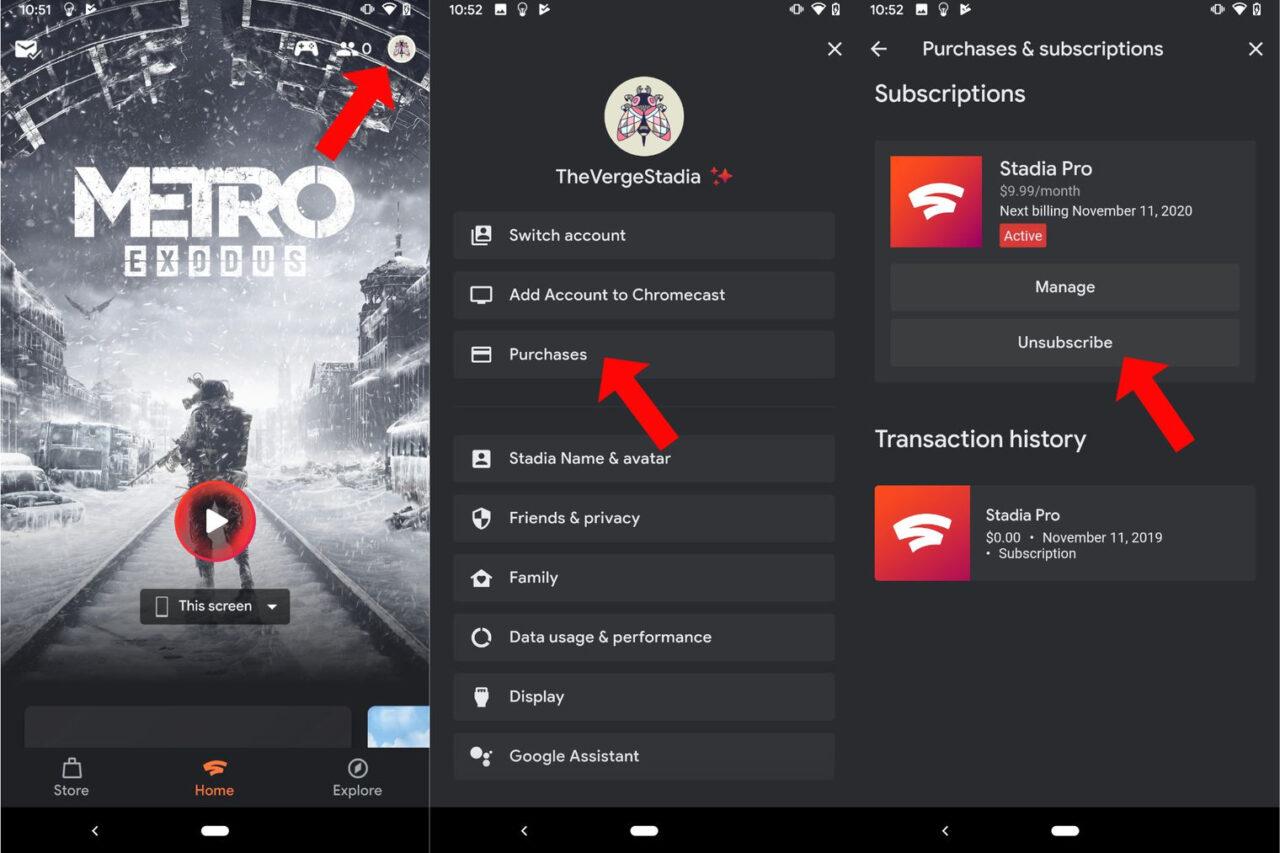Click the Transaction history heading
Screen dimensions: 1280x853
pos(980,439)
